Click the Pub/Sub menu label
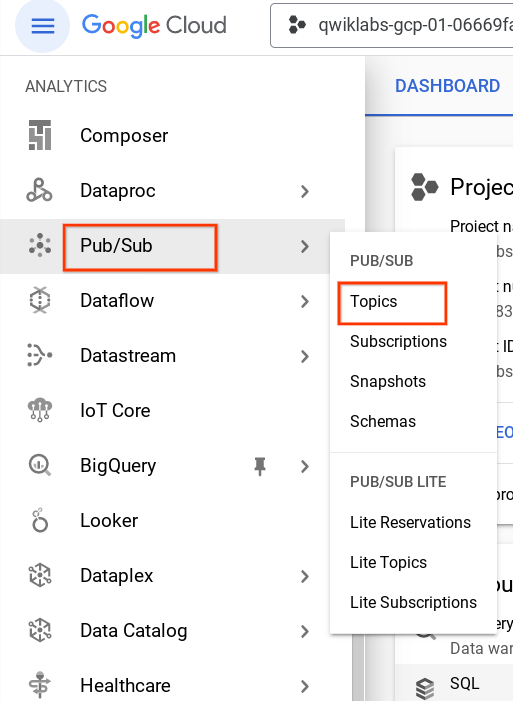Screen dimensions: 513x701 point(116,245)
